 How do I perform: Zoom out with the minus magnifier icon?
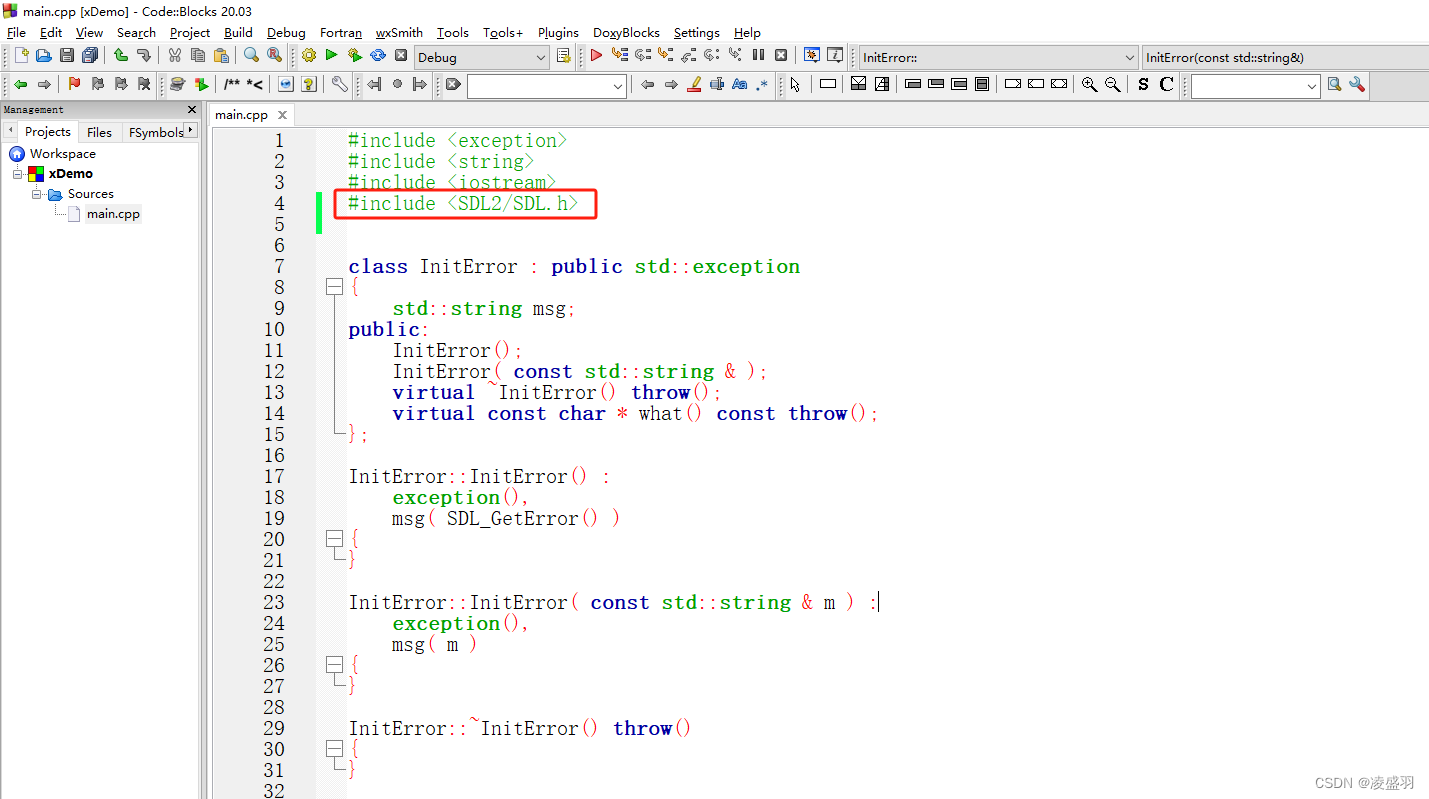[x=1112, y=85]
